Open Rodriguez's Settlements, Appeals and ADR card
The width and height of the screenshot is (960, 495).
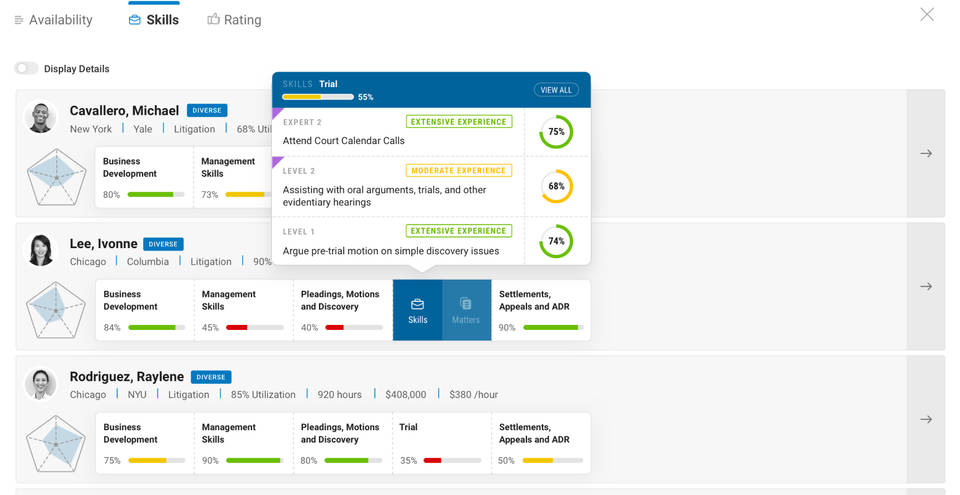pyautogui.click(x=541, y=443)
